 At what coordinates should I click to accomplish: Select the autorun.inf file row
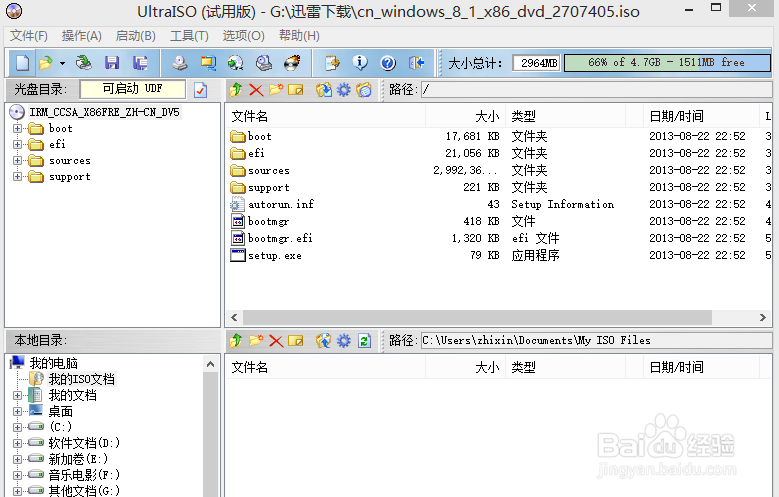(281, 204)
